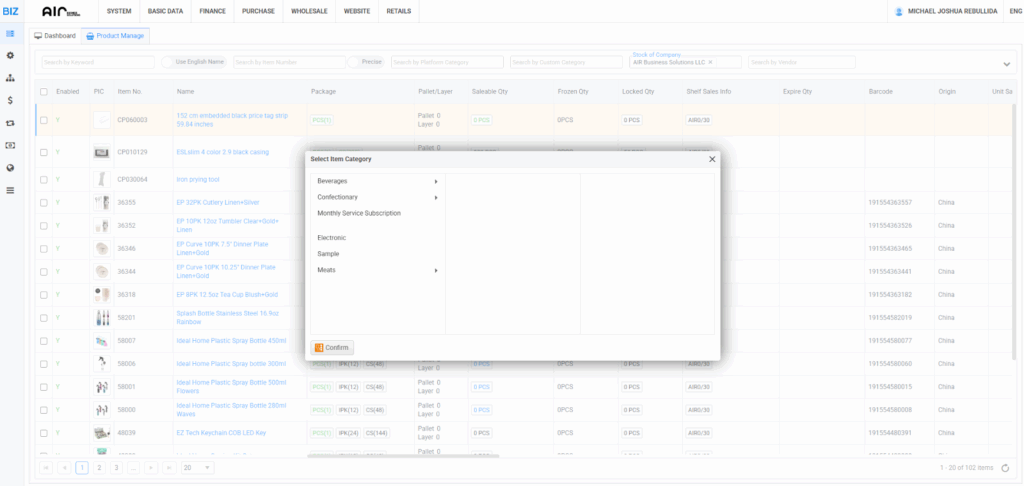Image resolution: width=1024 pixels, height=486 pixels.
Task: Open the organization hierarchy sidebar icon
Action: 10,77
